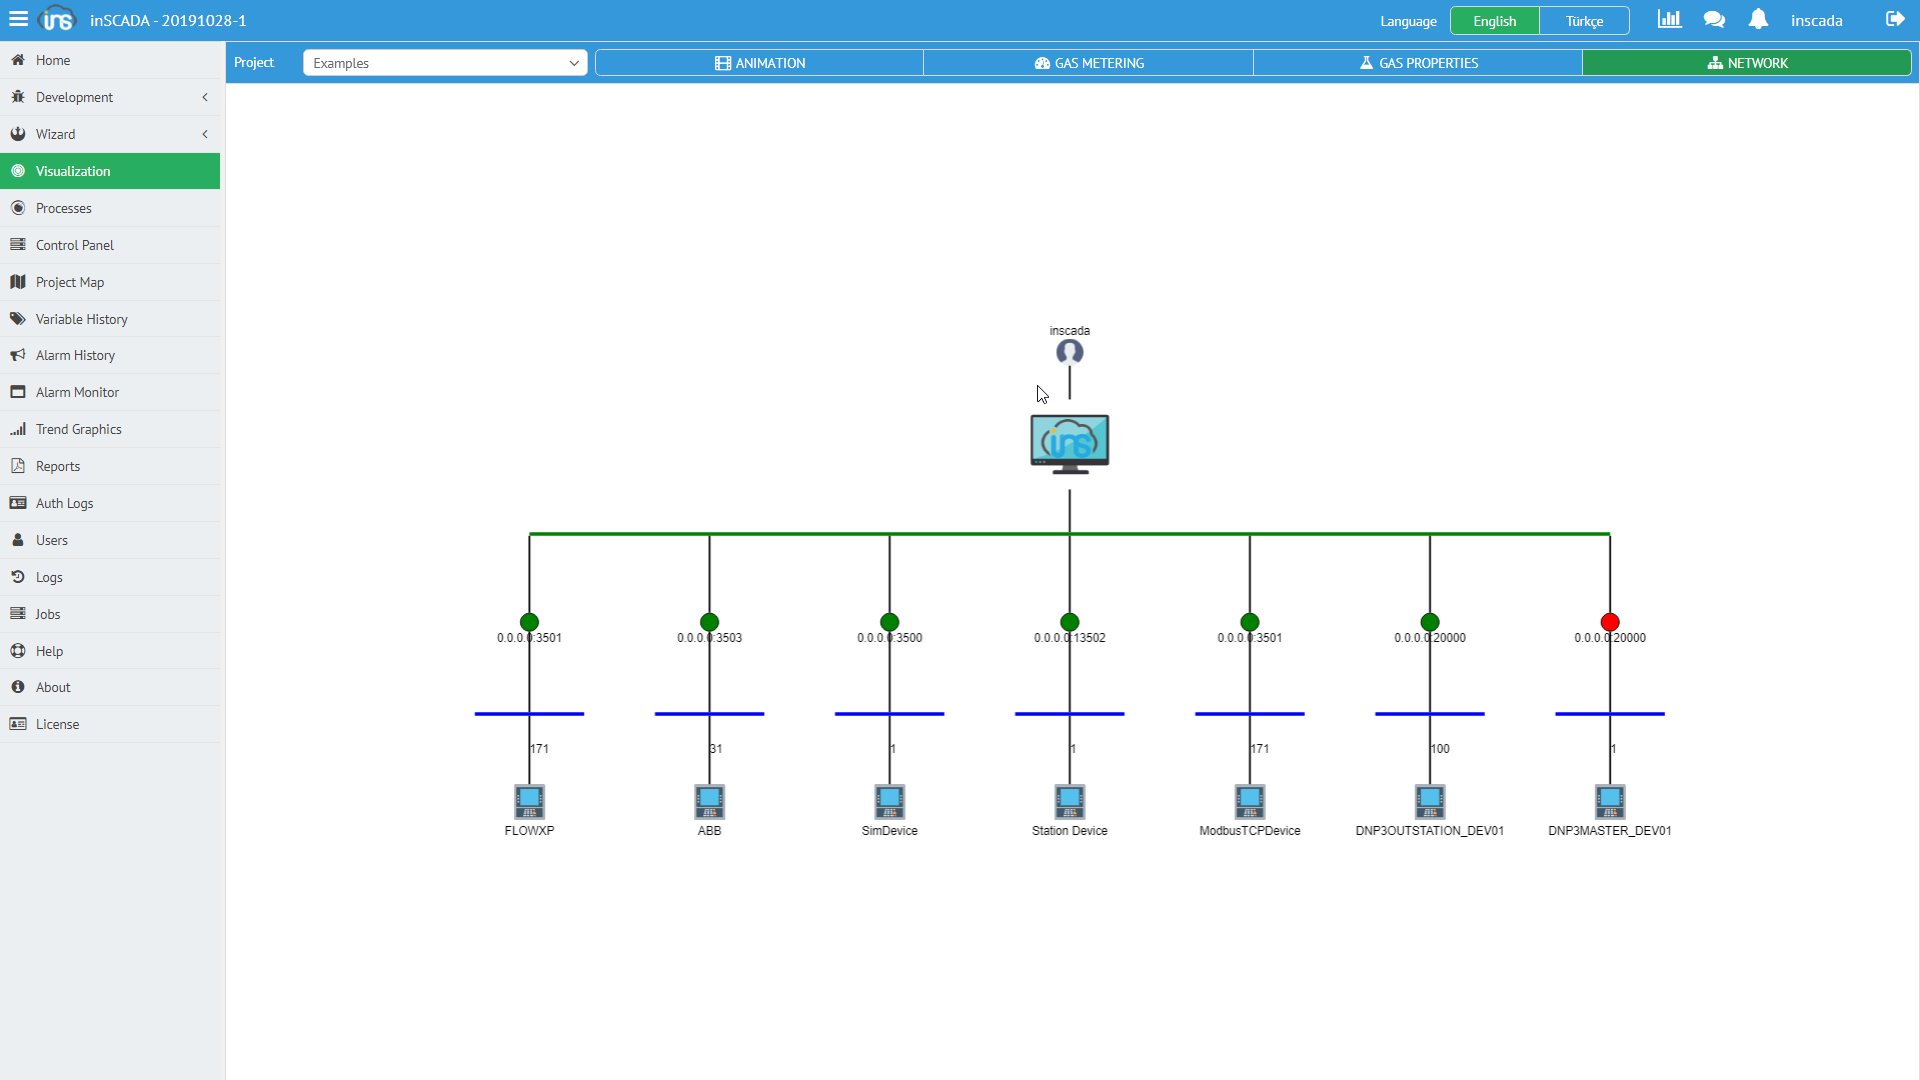Click the SimDevice device icon

pos(889,801)
